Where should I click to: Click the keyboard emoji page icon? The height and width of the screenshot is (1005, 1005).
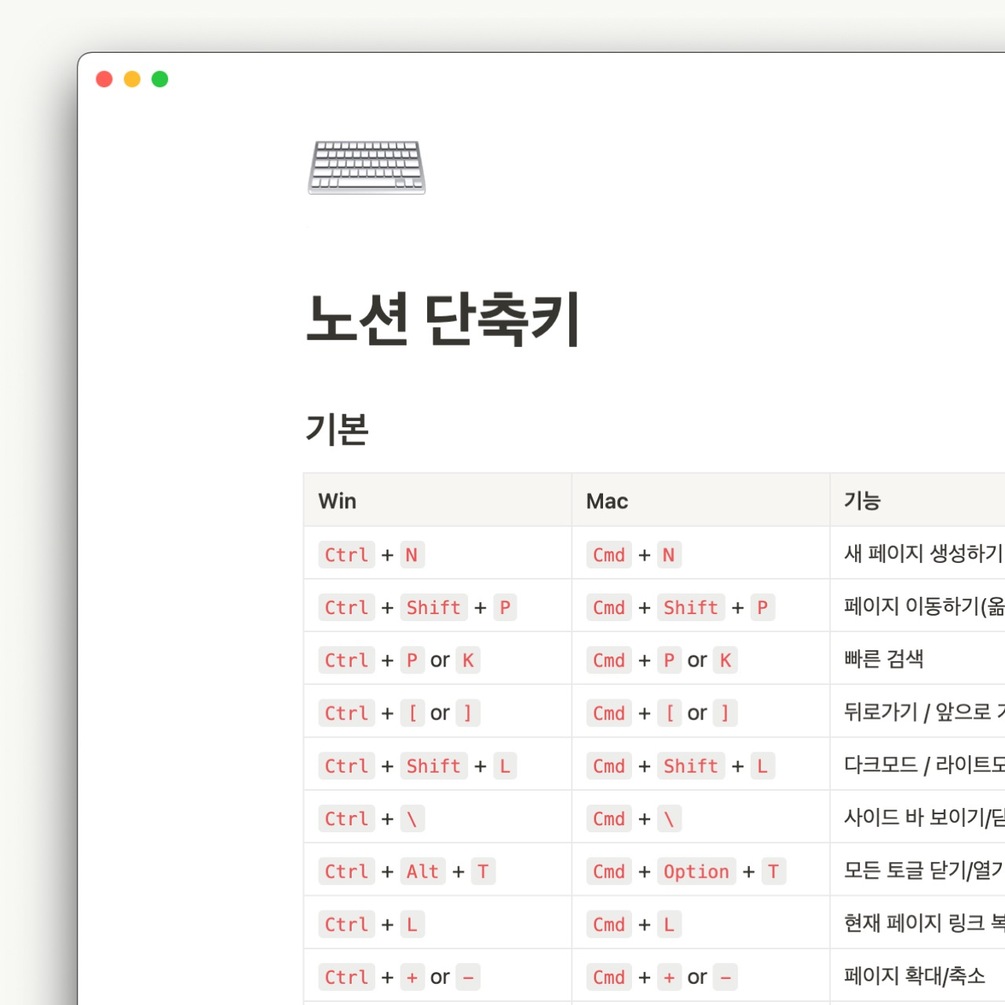click(367, 167)
